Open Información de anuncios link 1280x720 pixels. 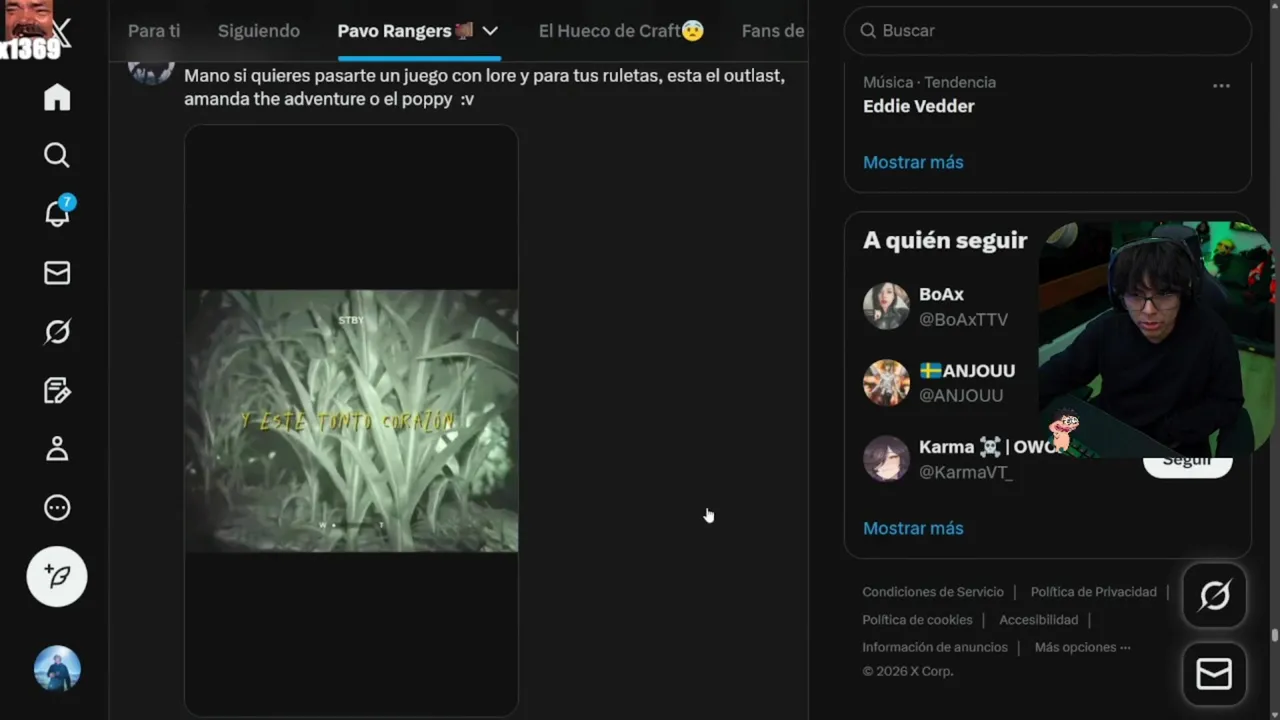(x=935, y=647)
